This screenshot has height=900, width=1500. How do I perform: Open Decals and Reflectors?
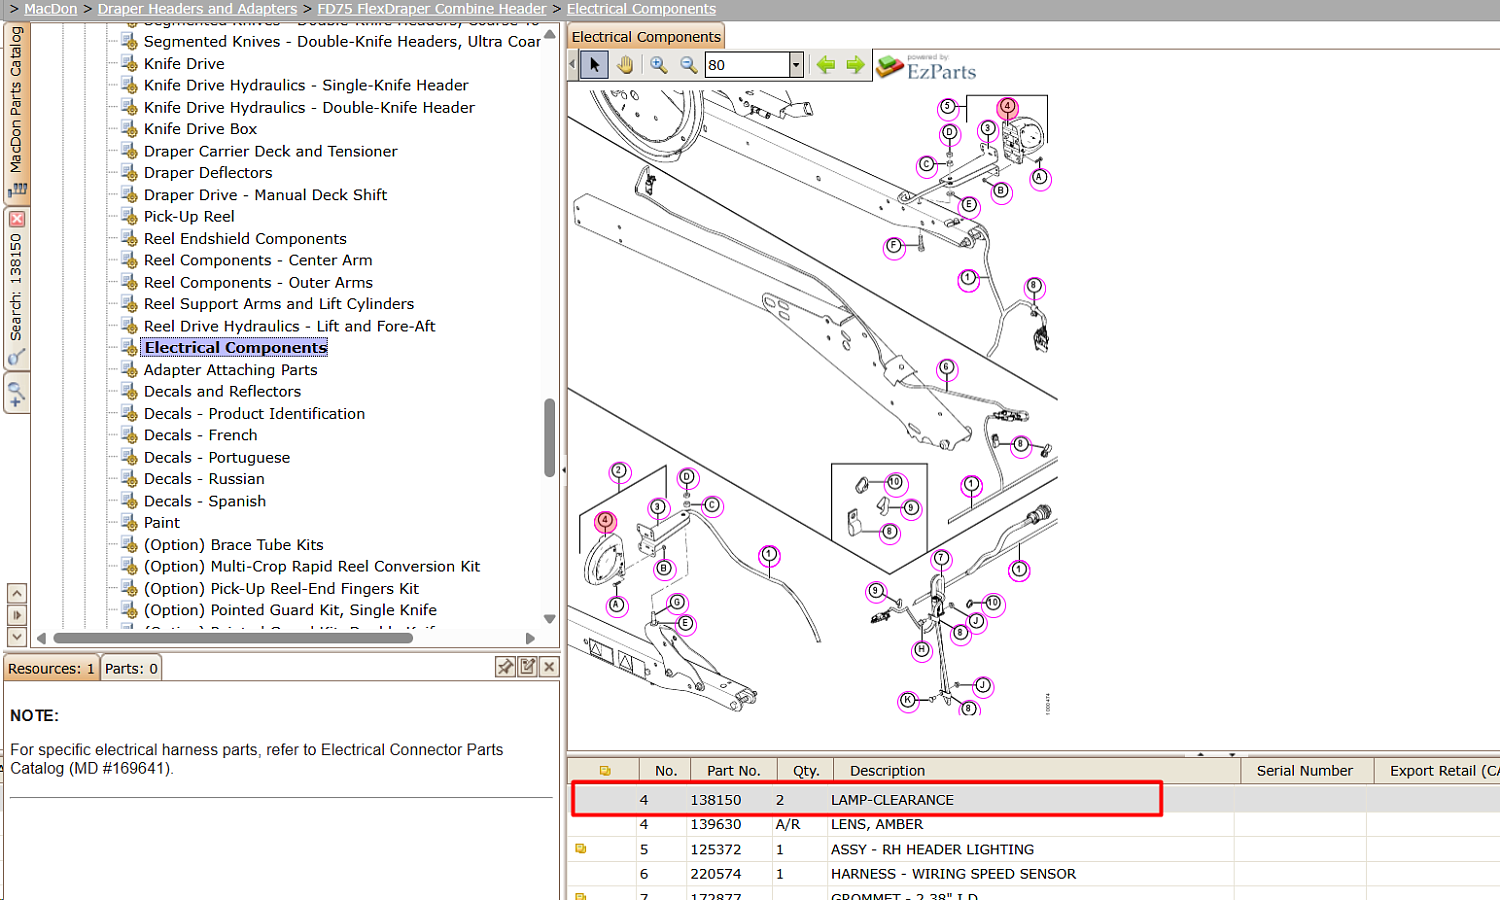click(x=222, y=392)
